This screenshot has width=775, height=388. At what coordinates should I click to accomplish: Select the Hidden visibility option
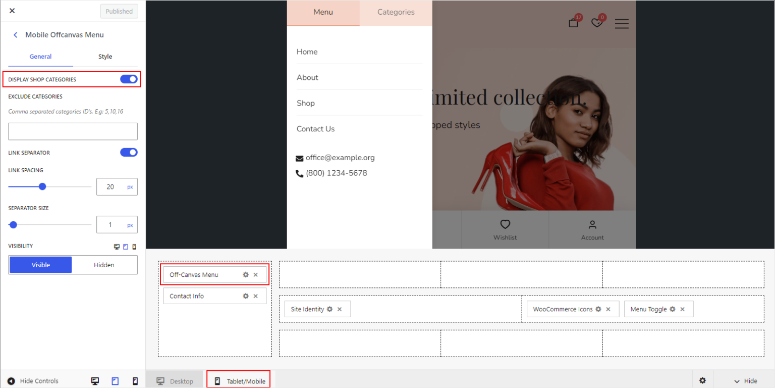(104, 265)
